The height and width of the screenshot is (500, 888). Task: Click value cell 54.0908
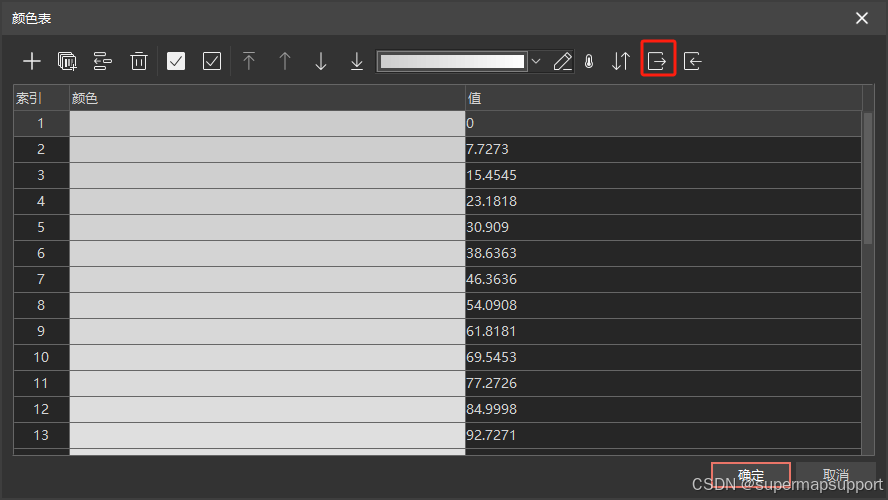coord(663,306)
